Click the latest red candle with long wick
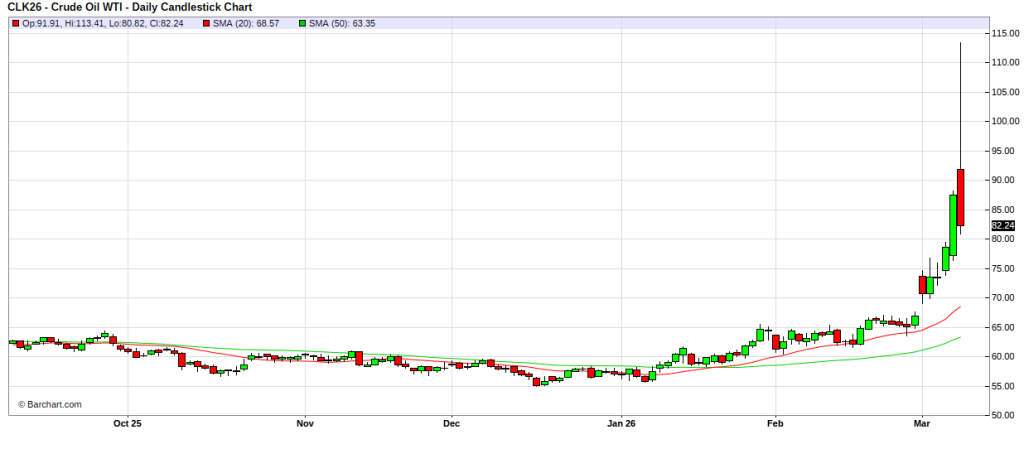Screen dimensions: 1024x449 tap(960, 197)
